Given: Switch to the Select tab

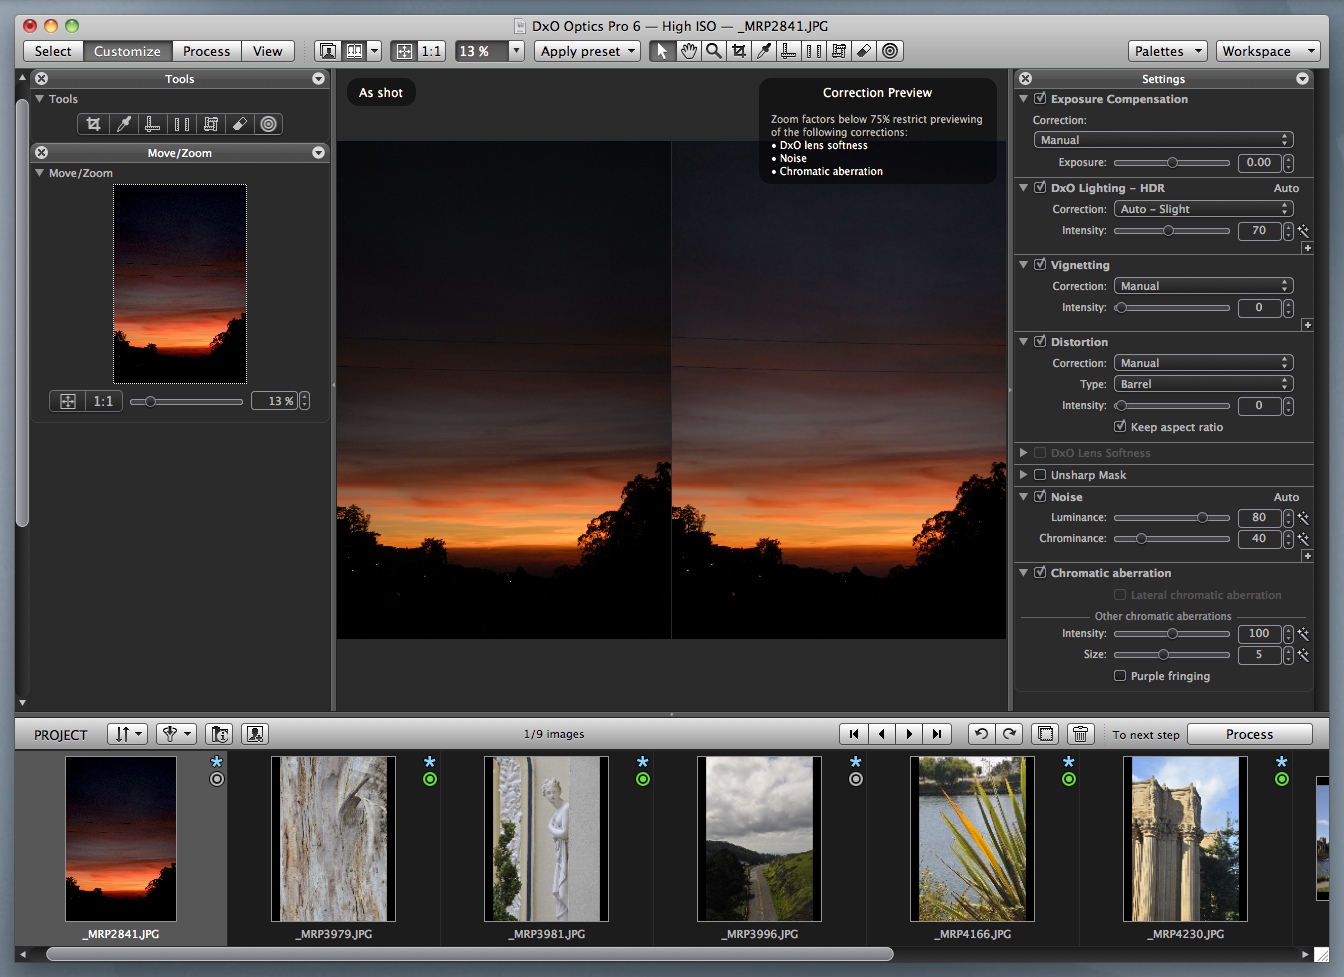Looking at the screenshot, I should pyautogui.click(x=53, y=51).
